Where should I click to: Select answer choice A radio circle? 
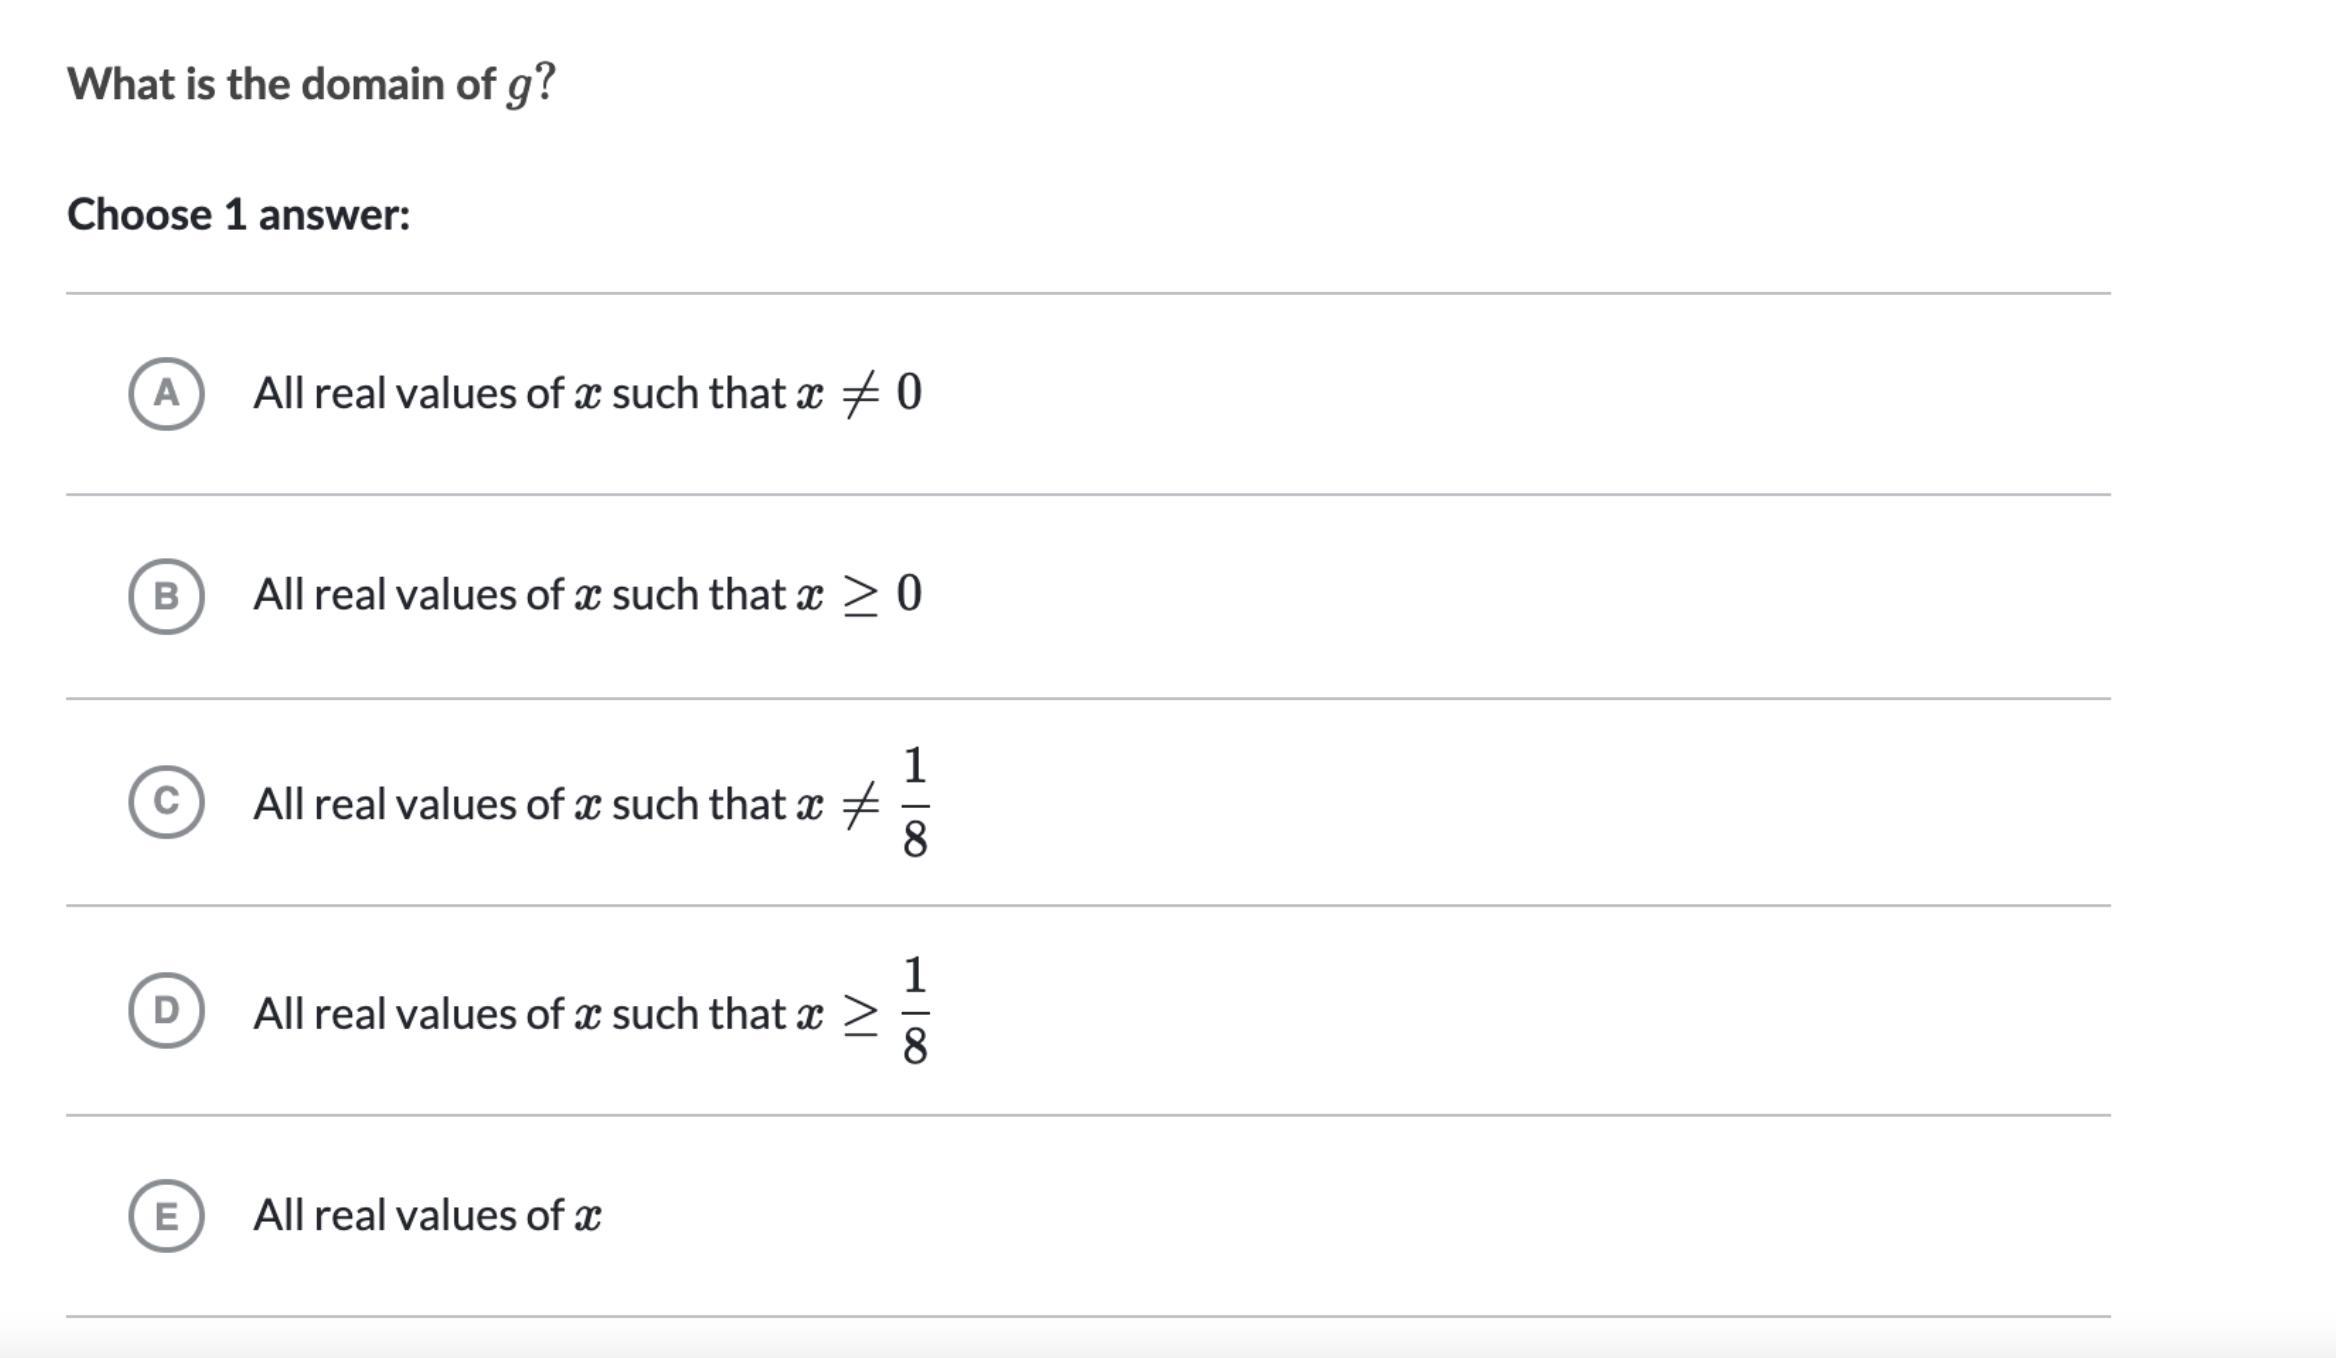tap(166, 394)
